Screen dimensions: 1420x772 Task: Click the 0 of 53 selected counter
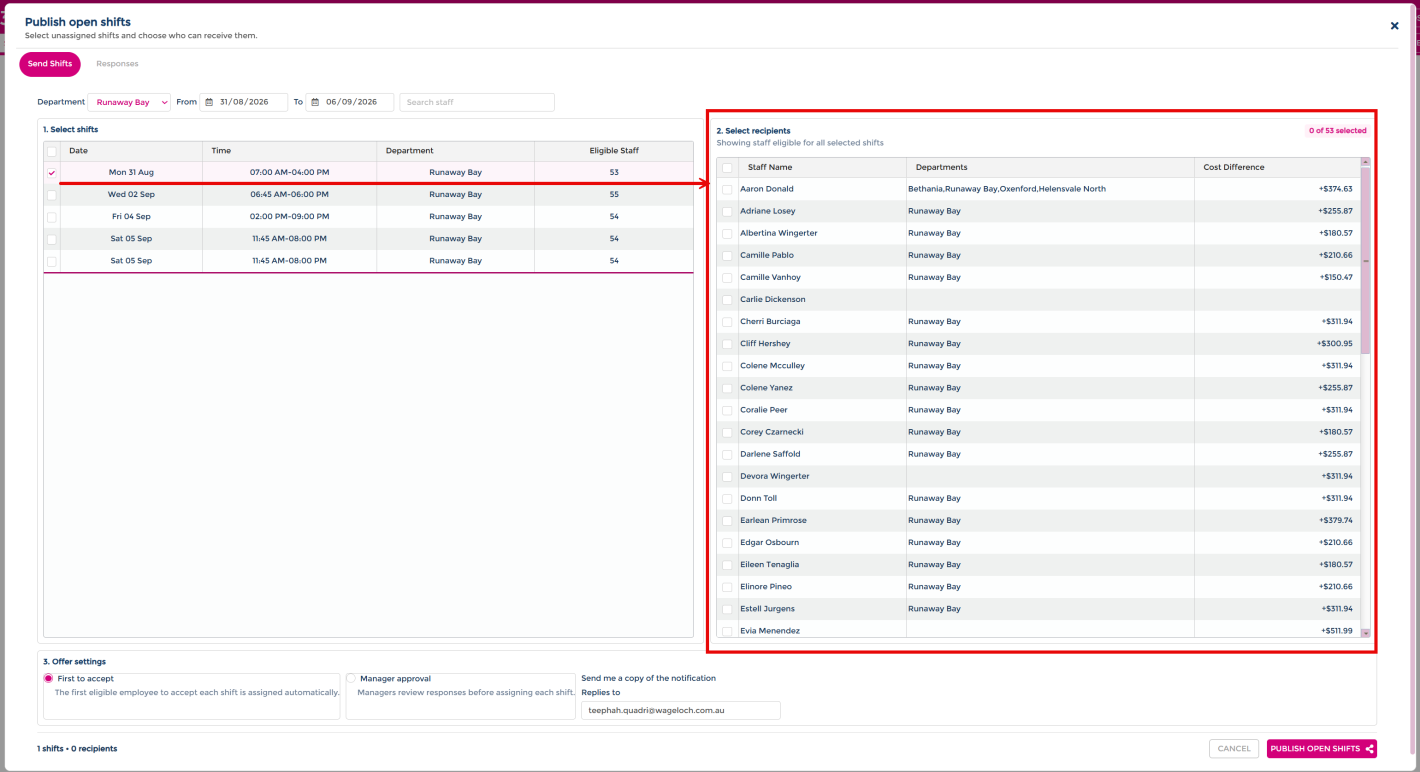(1337, 131)
